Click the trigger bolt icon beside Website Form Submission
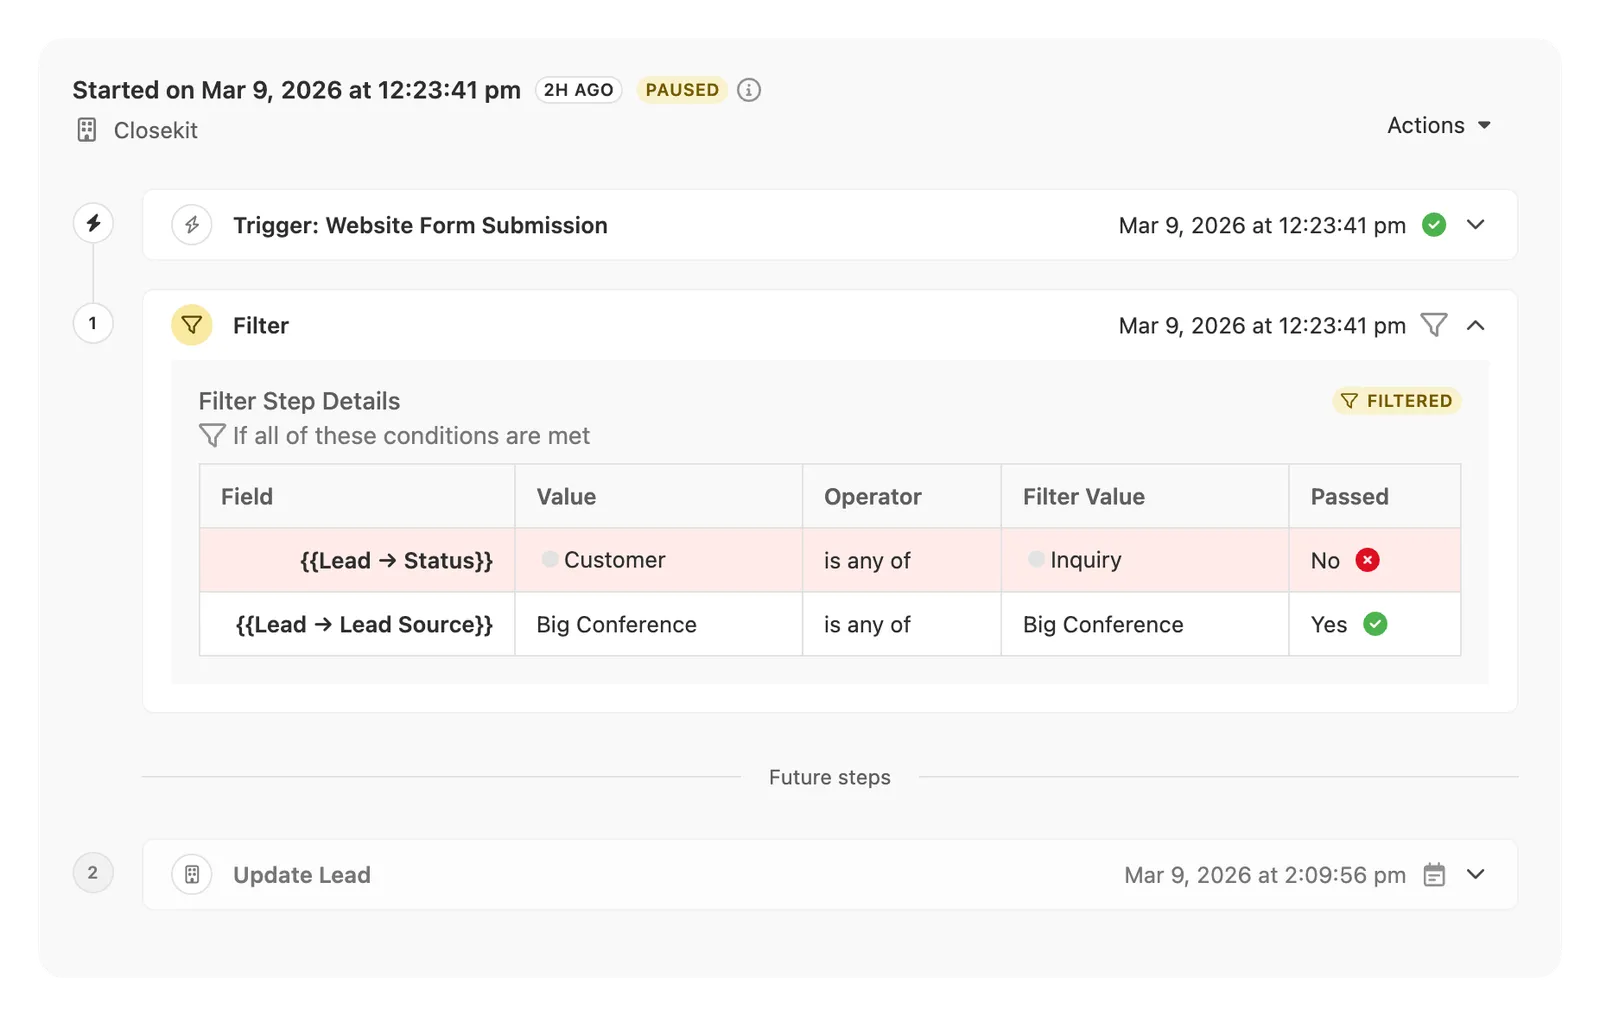 coord(192,225)
